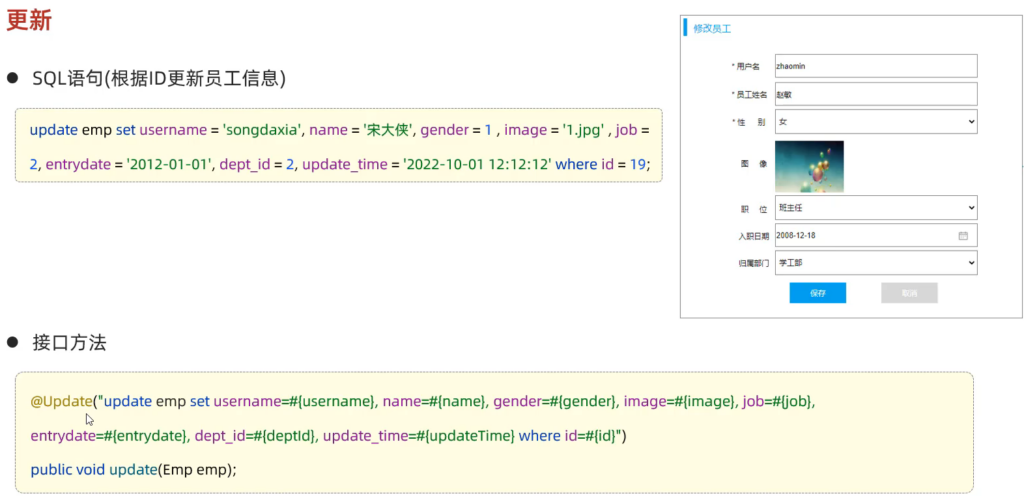Click the gray 取消 cancel button
The height and width of the screenshot is (496, 1024).
909,293
